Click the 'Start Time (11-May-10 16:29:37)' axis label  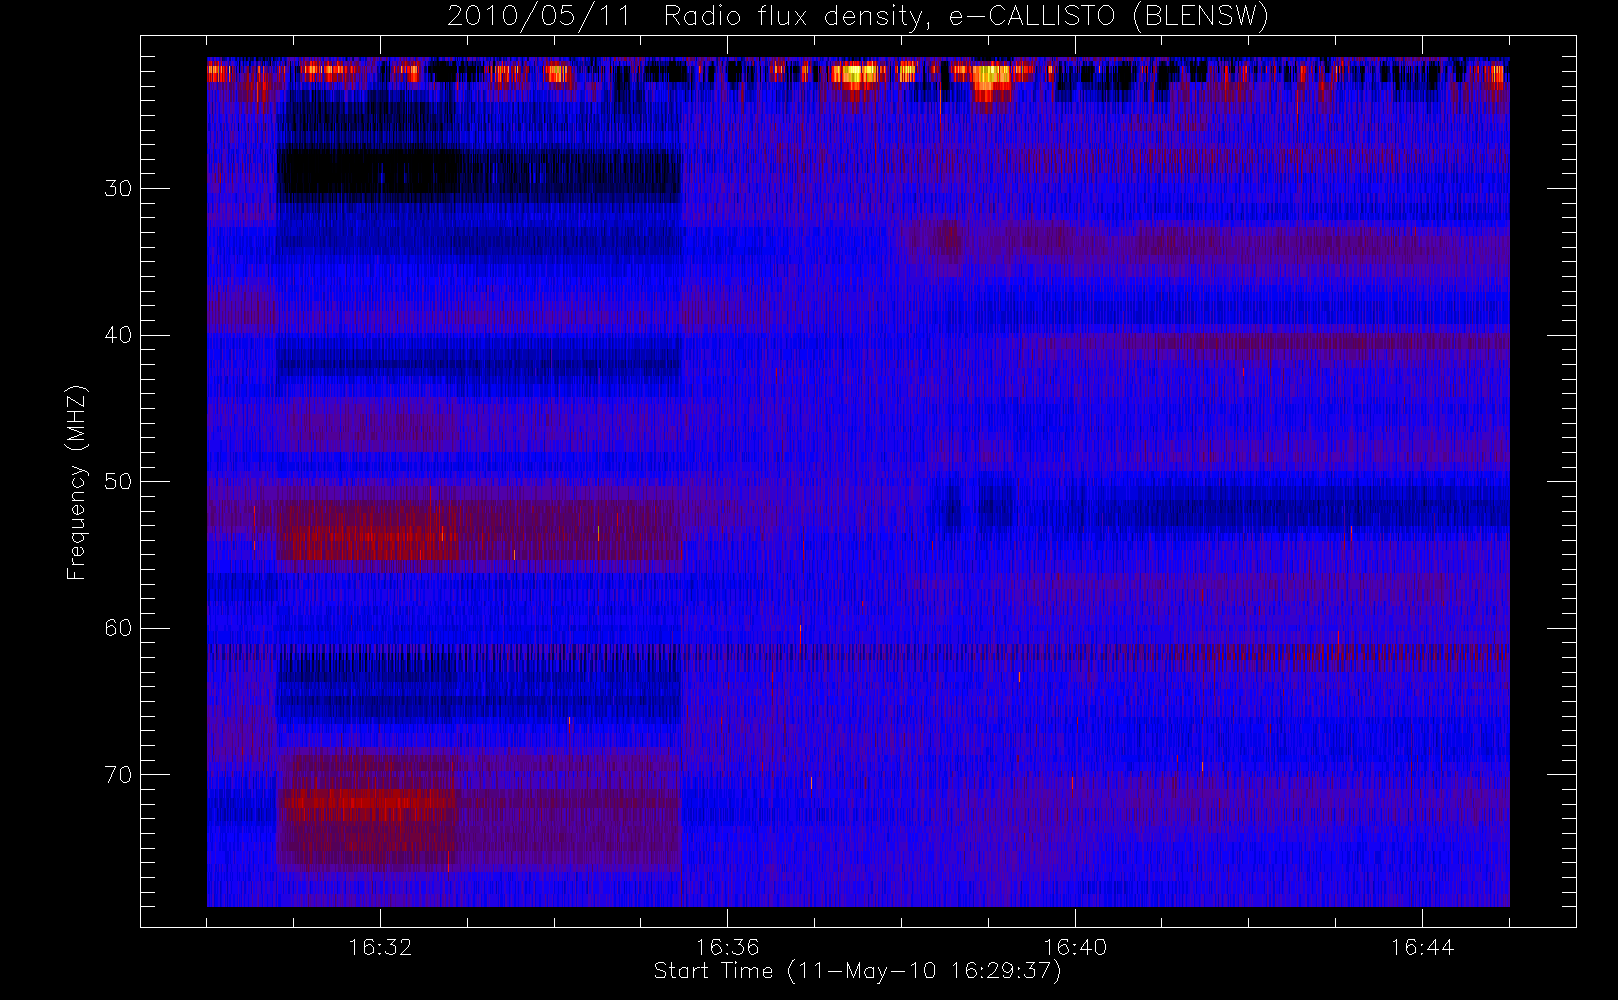(857, 971)
